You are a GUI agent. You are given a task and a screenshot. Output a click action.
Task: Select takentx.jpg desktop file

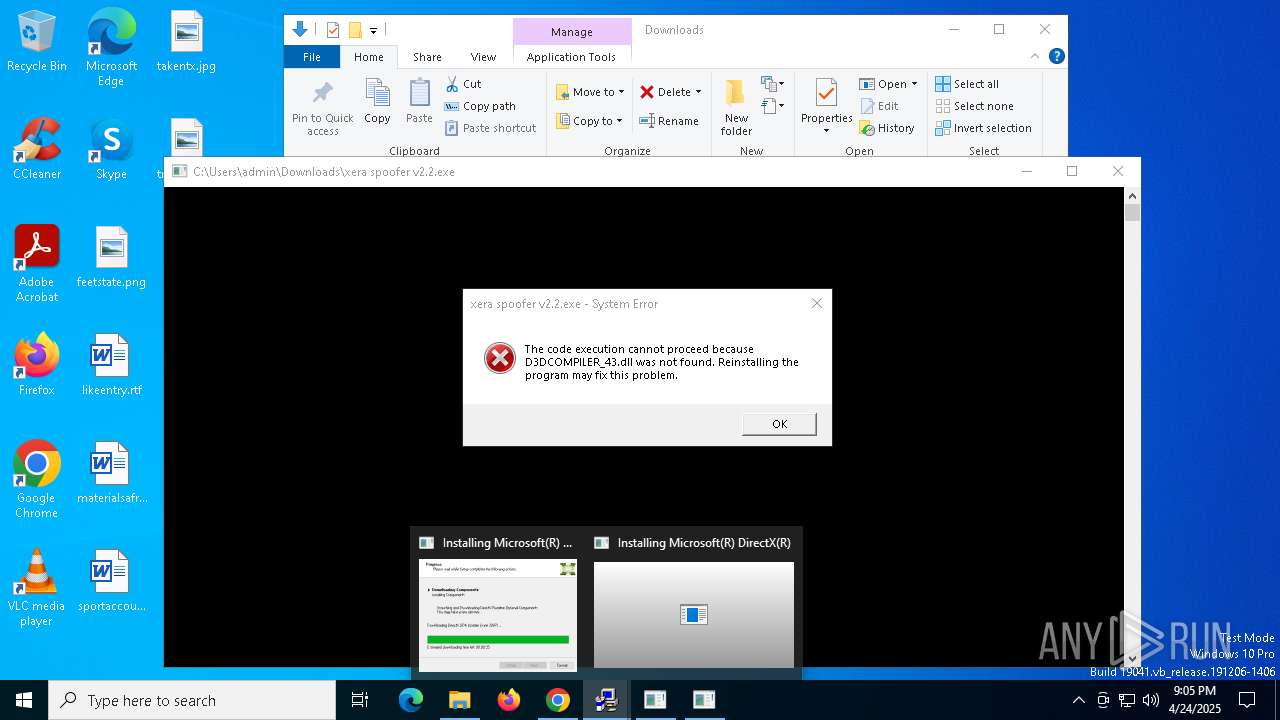click(186, 42)
